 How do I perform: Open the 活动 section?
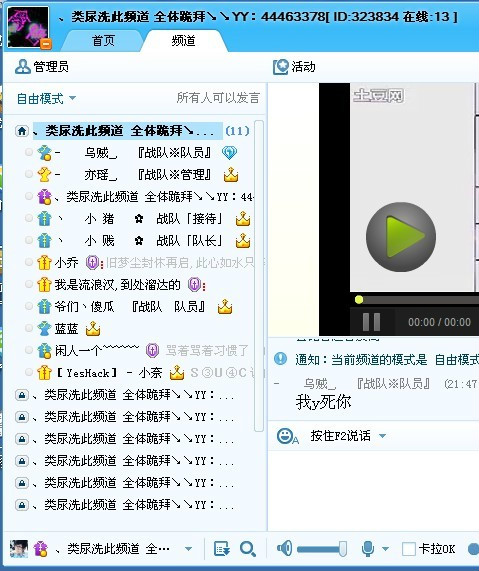pos(294,67)
